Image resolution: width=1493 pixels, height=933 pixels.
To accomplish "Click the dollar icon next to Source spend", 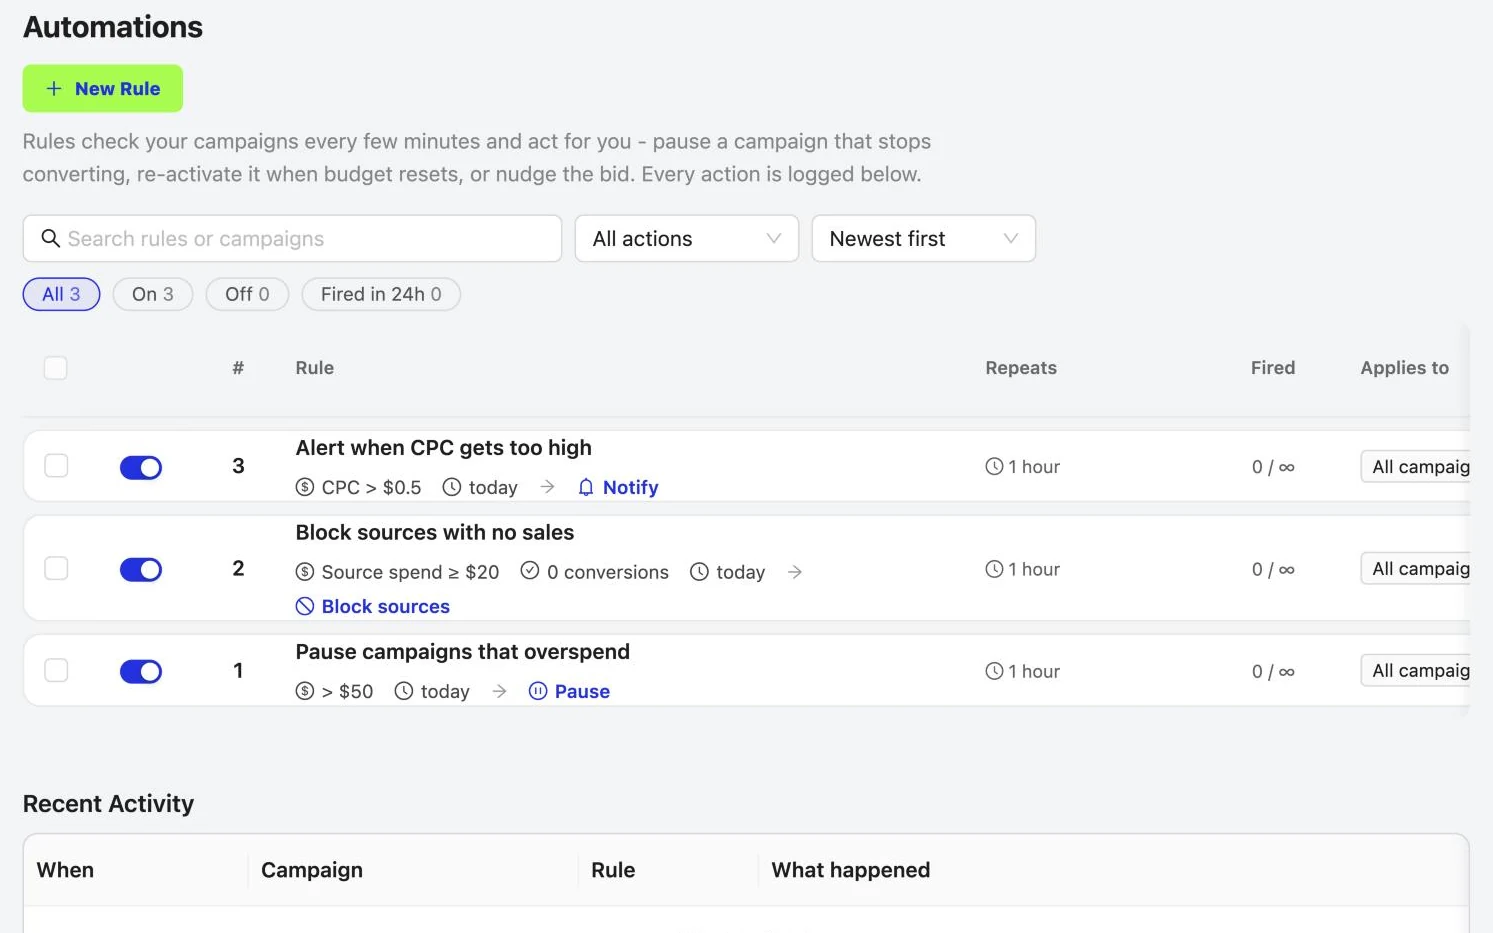I will pyautogui.click(x=305, y=572).
